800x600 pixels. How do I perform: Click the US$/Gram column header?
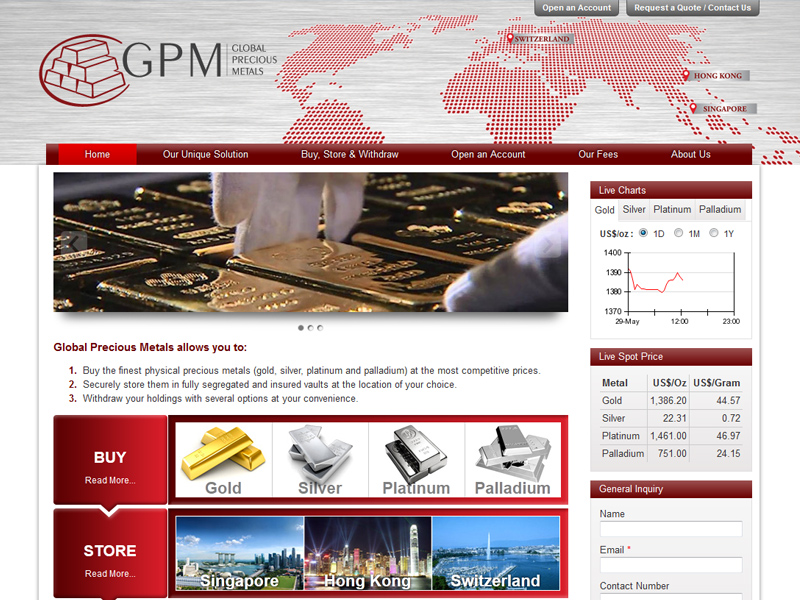716,383
